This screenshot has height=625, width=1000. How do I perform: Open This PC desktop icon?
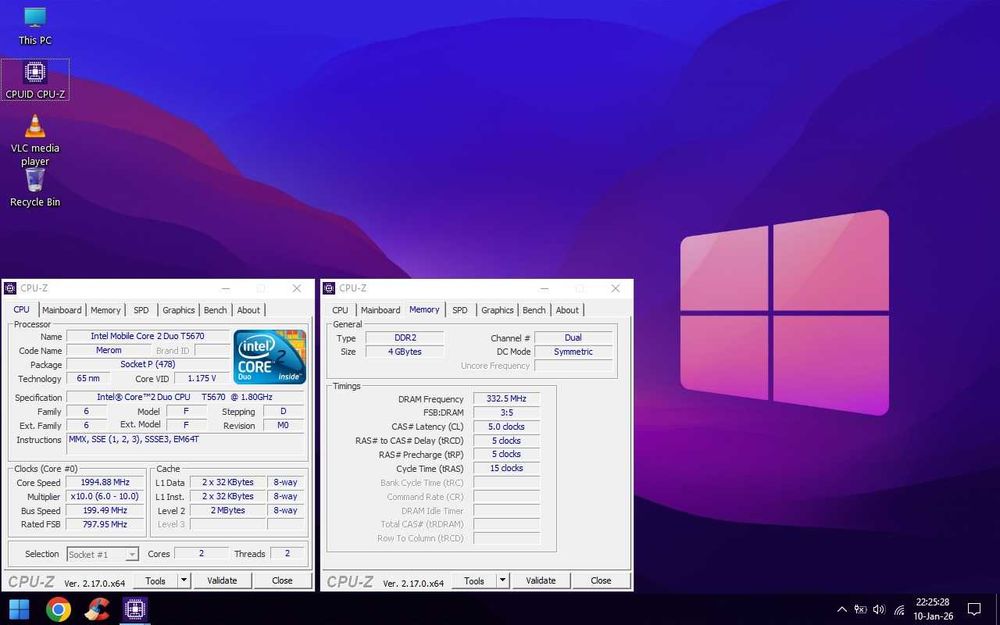(34, 26)
